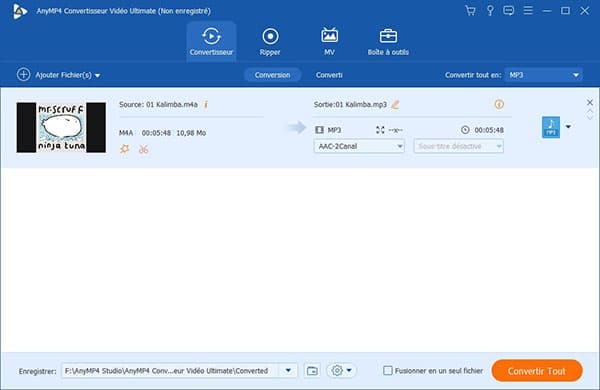
Task: Click the 10,98 Mo file size
Action: (x=191, y=133)
